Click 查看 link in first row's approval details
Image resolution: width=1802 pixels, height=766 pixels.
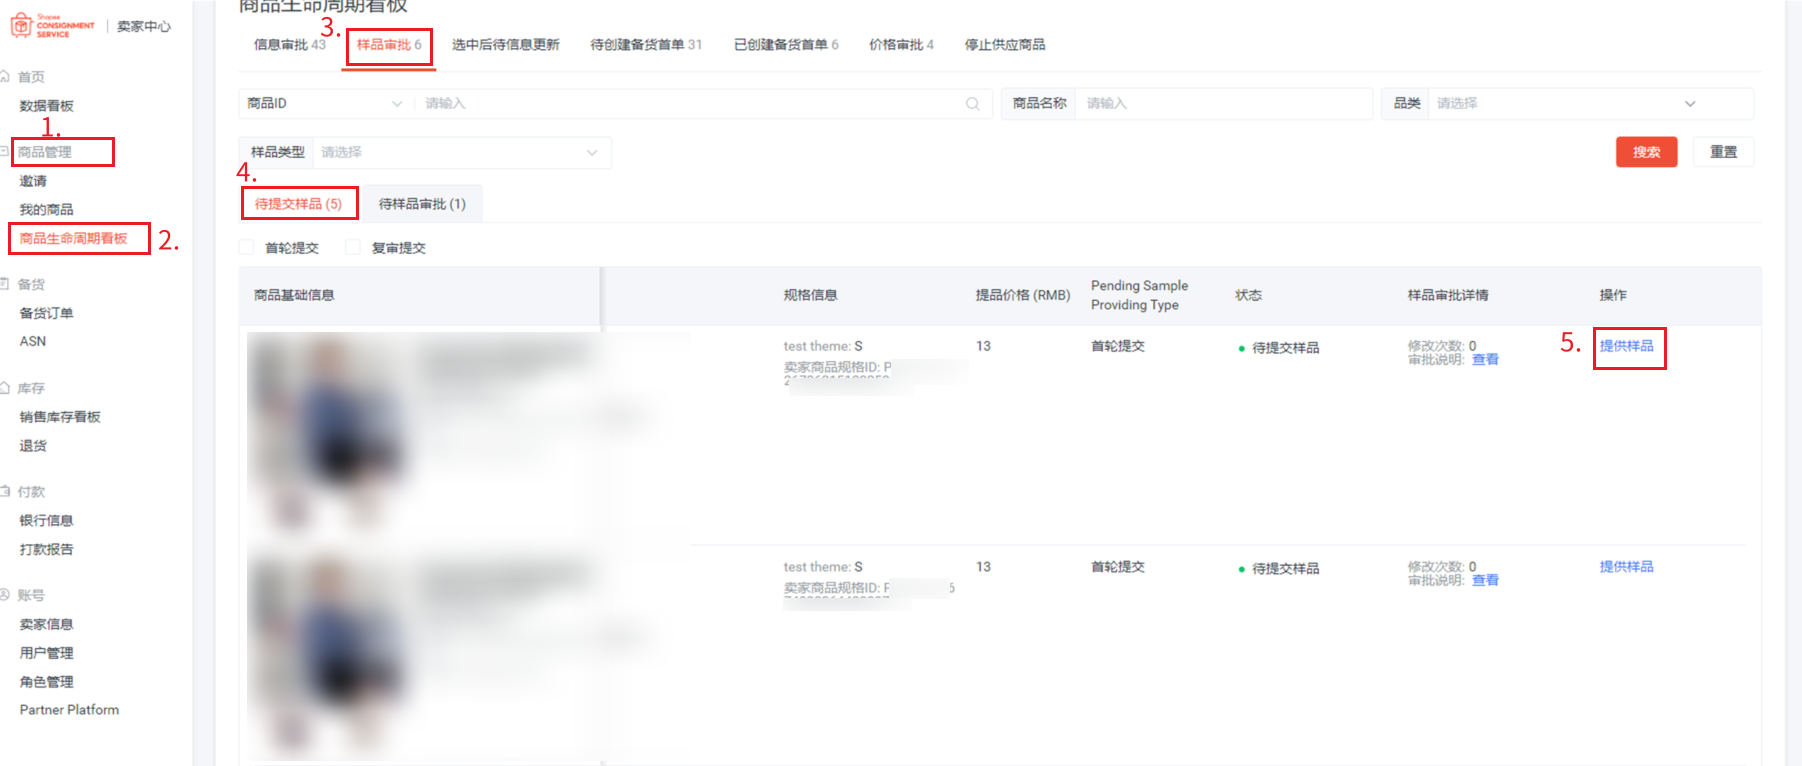coord(1485,360)
